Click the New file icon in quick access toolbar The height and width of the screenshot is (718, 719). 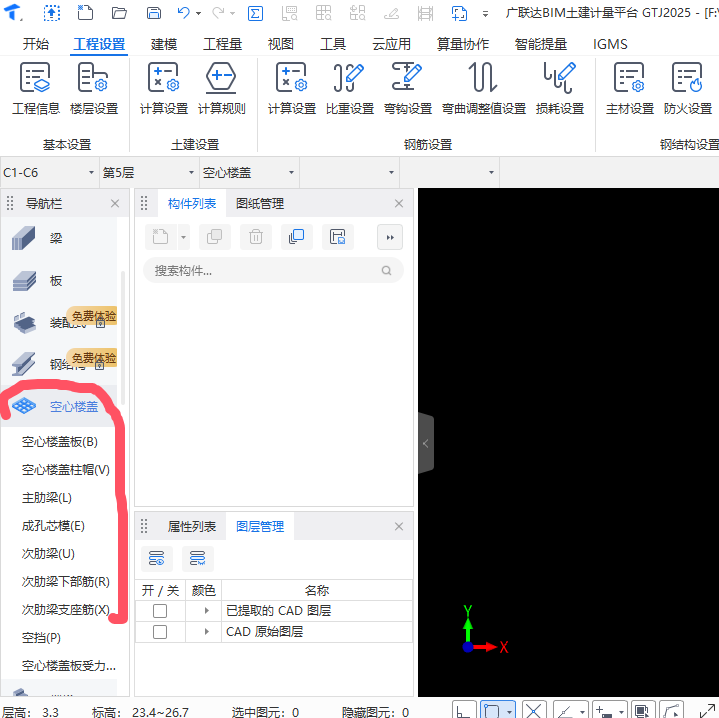click(x=85, y=12)
